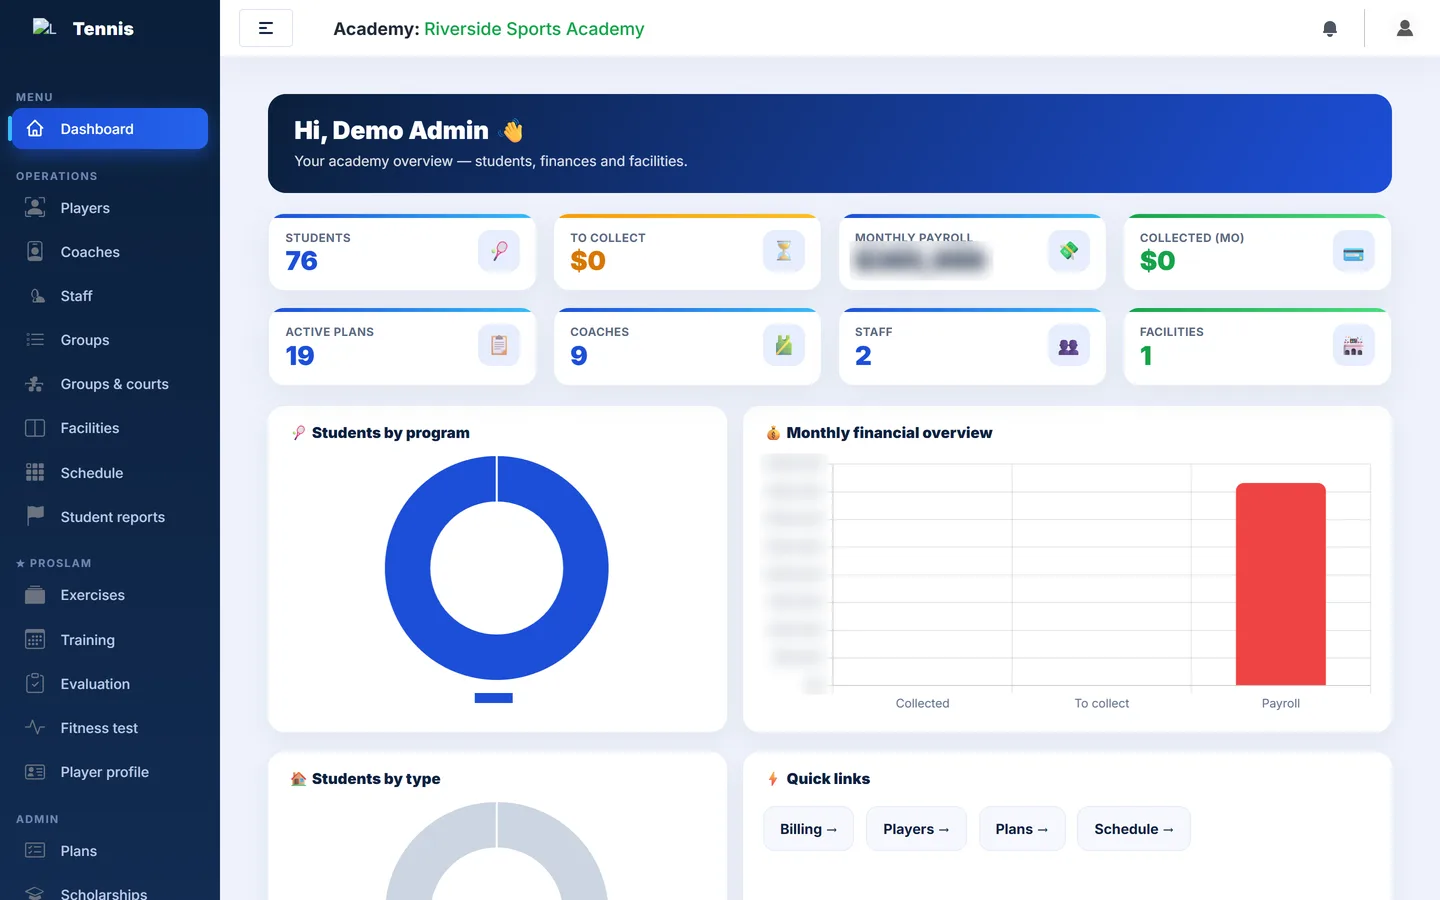This screenshot has width=1440, height=900.
Task: Click the Students card racket icon
Action: coord(499,251)
